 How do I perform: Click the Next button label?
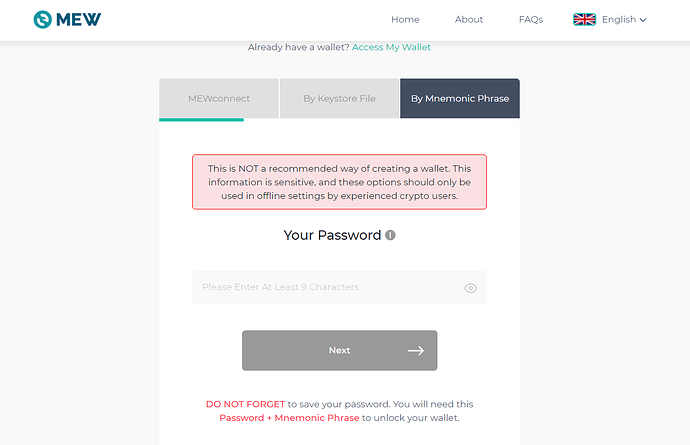(x=339, y=350)
